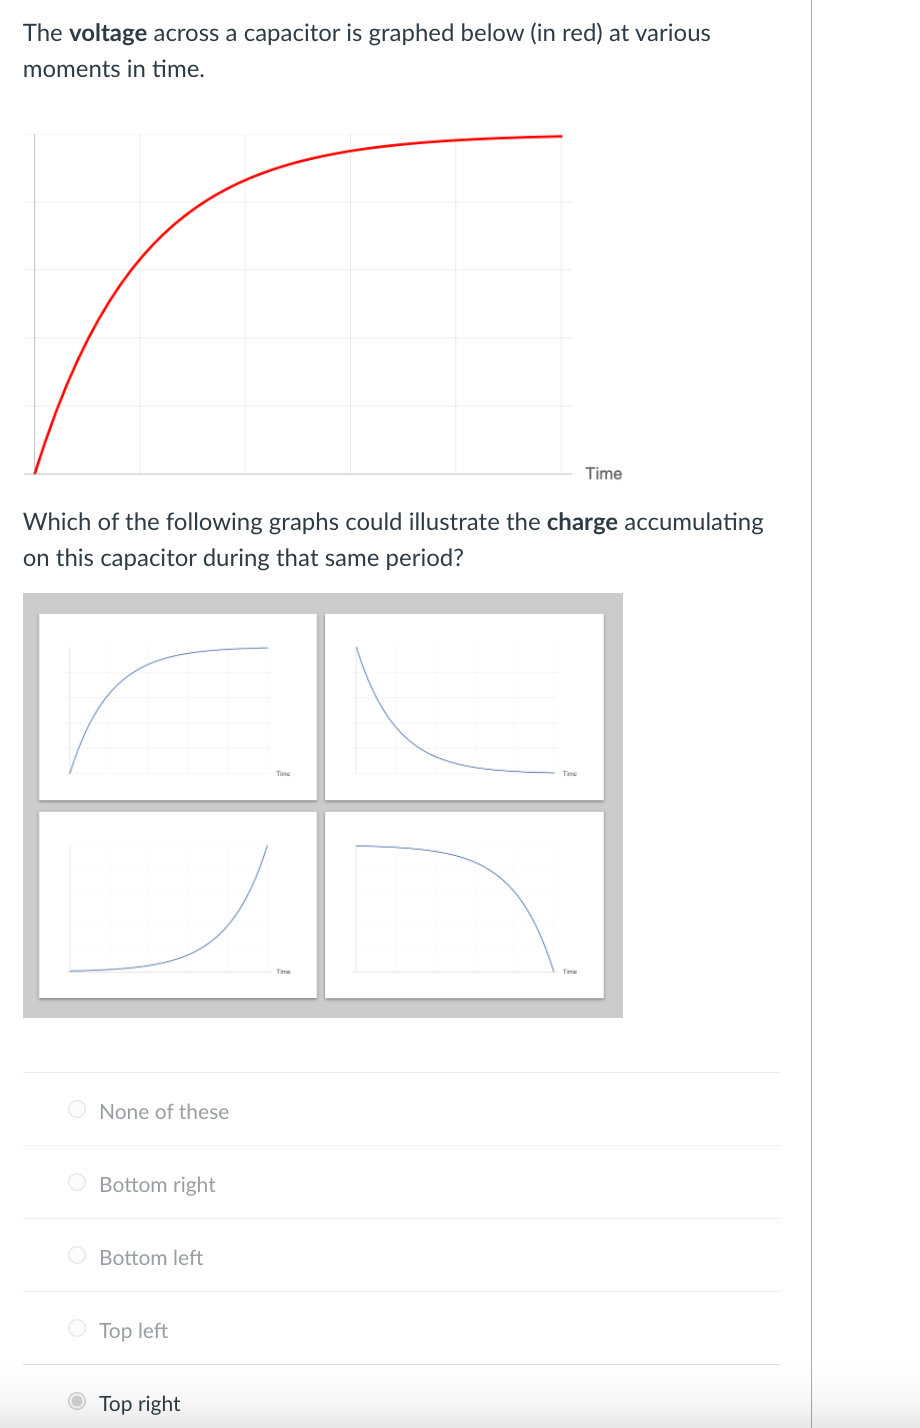The width and height of the screenshot is (920, 1428).
Task: Click the 'Top right' text label
Action: click(x=139, y=1403)
